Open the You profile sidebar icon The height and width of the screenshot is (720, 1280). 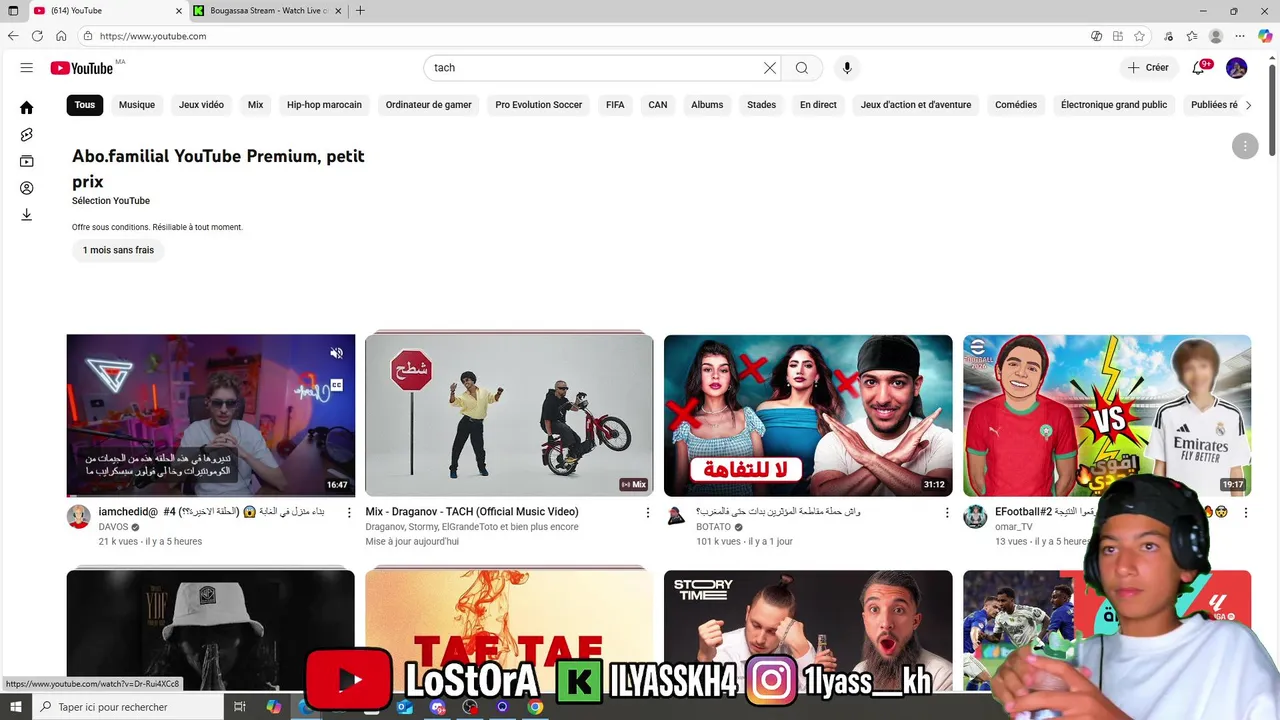[27, 188]
